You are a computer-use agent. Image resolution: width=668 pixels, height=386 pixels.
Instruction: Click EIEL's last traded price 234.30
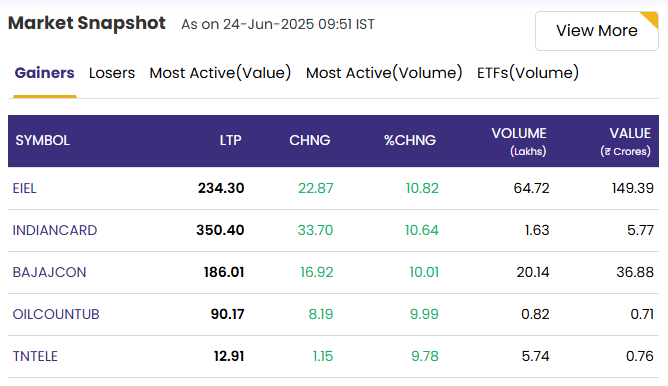pyautogui.click(x=221, y=188)
